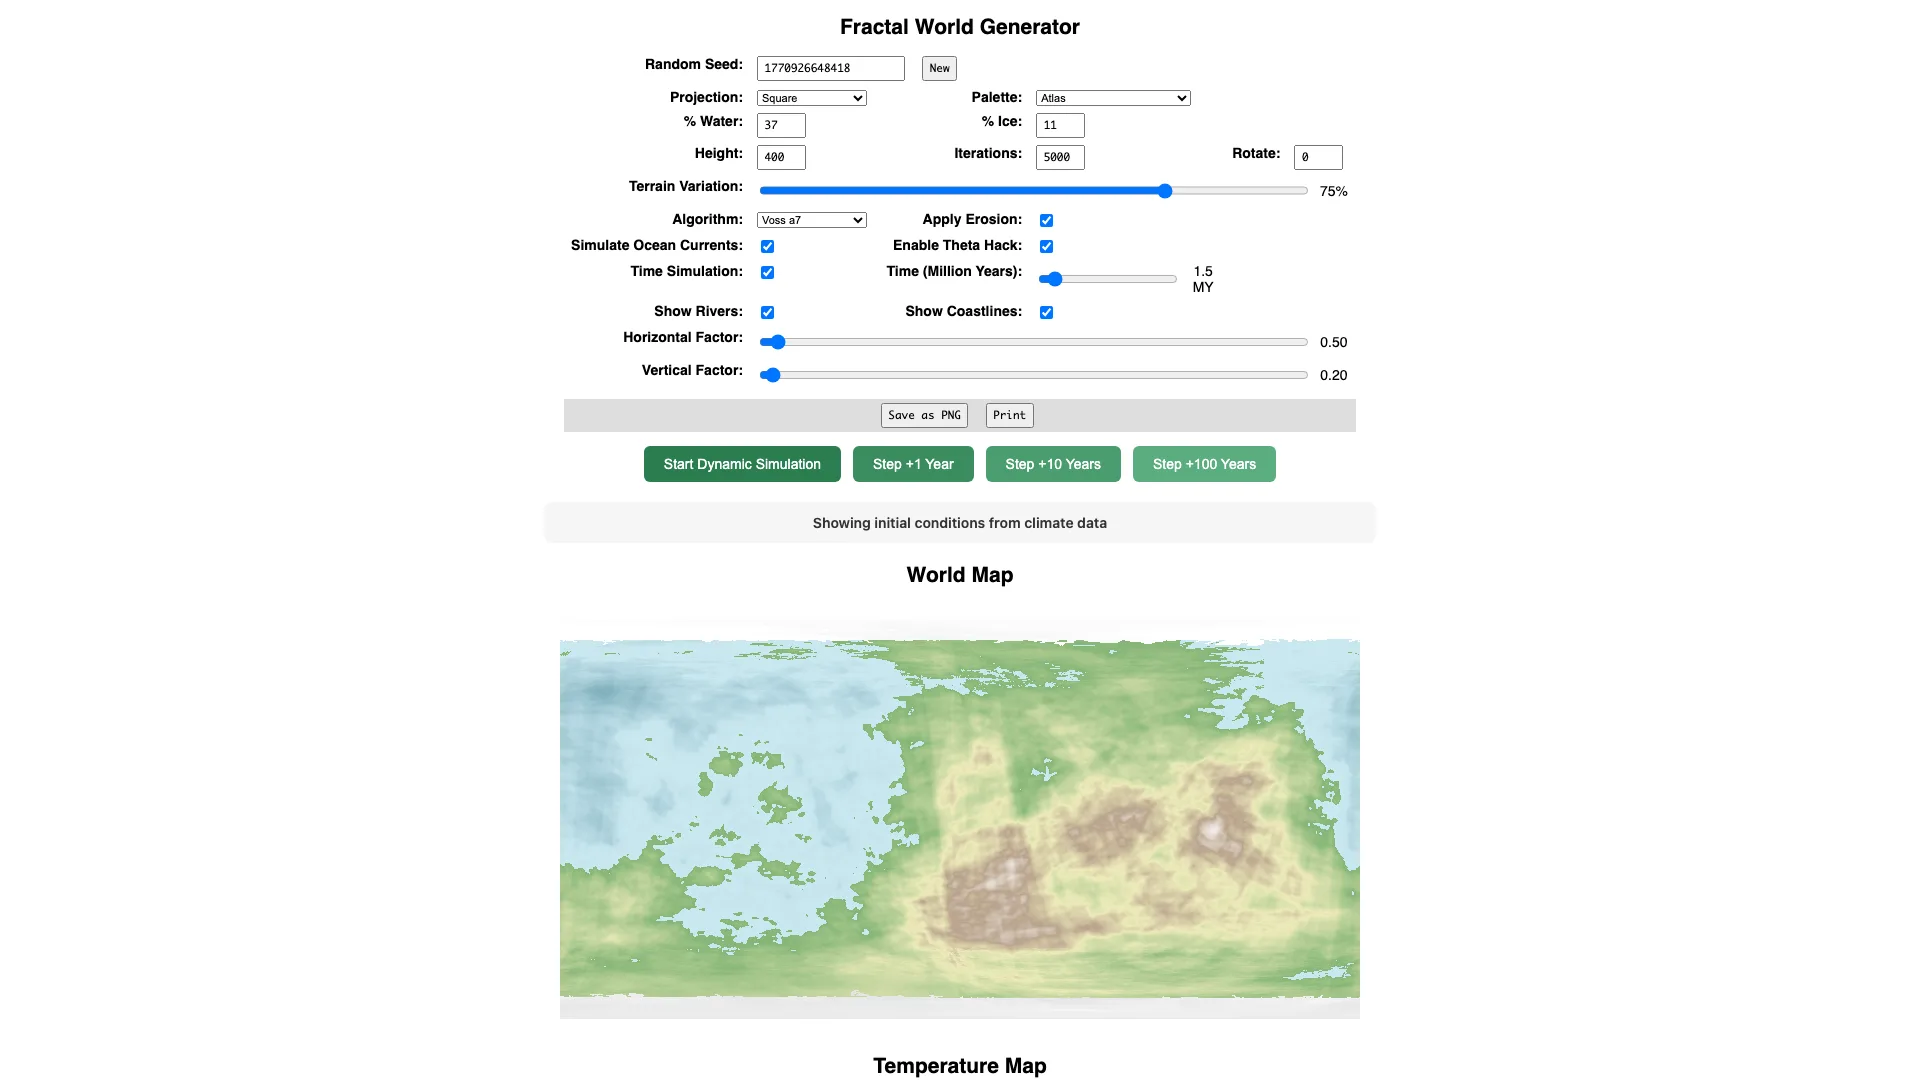
Task: Click the Random Seed input field
Action: (830, 68)
